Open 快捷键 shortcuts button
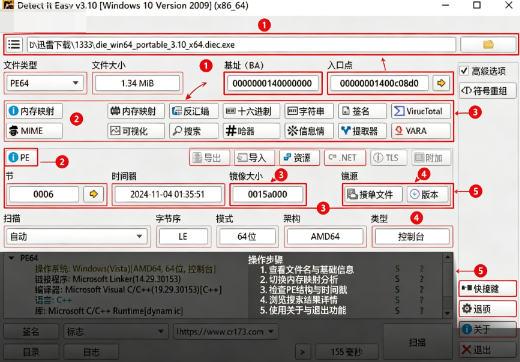 pos(488,288)
